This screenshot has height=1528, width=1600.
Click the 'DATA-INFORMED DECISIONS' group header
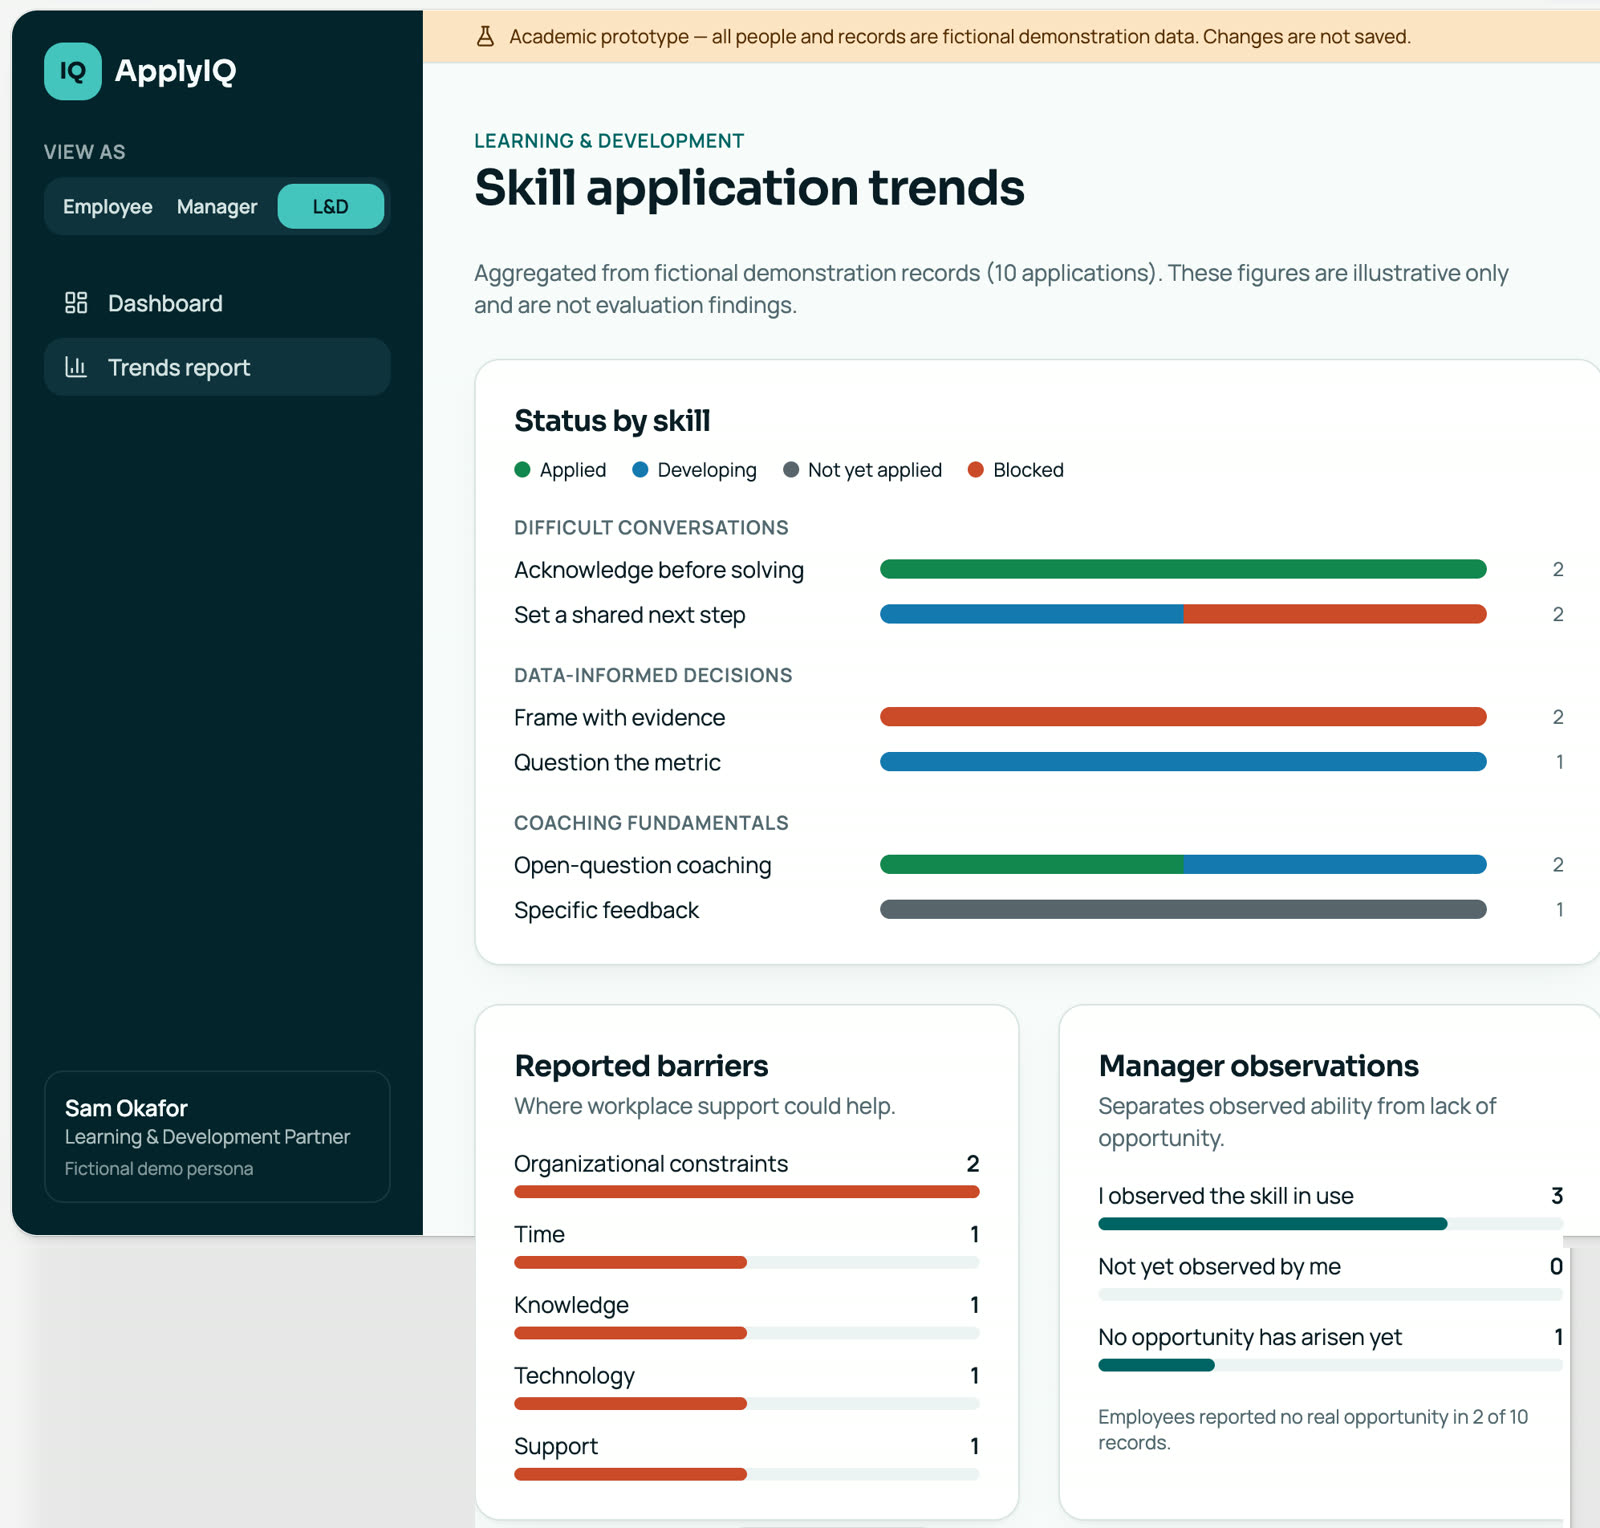pos(653,676)
